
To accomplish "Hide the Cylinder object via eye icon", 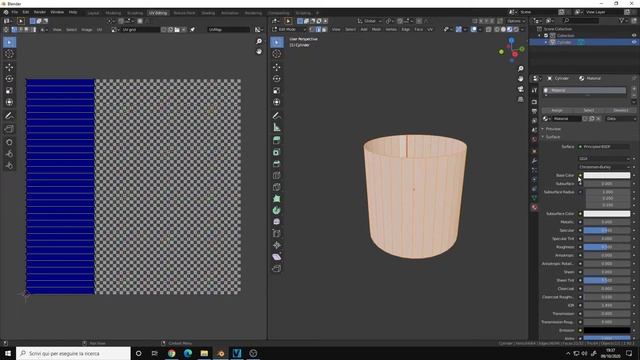I will tap(634, 42).
